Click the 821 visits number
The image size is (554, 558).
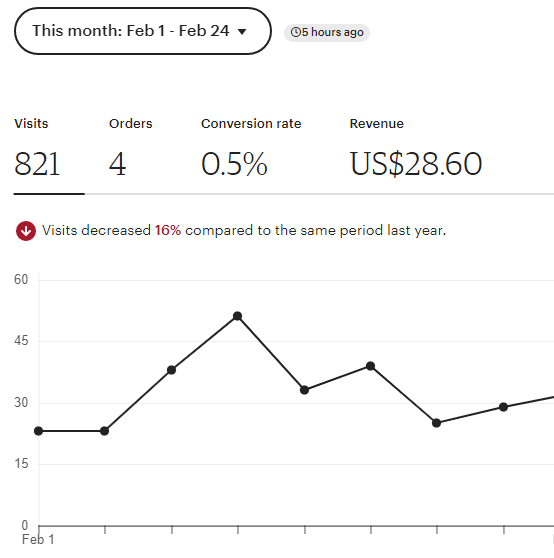tap(37, 164)
